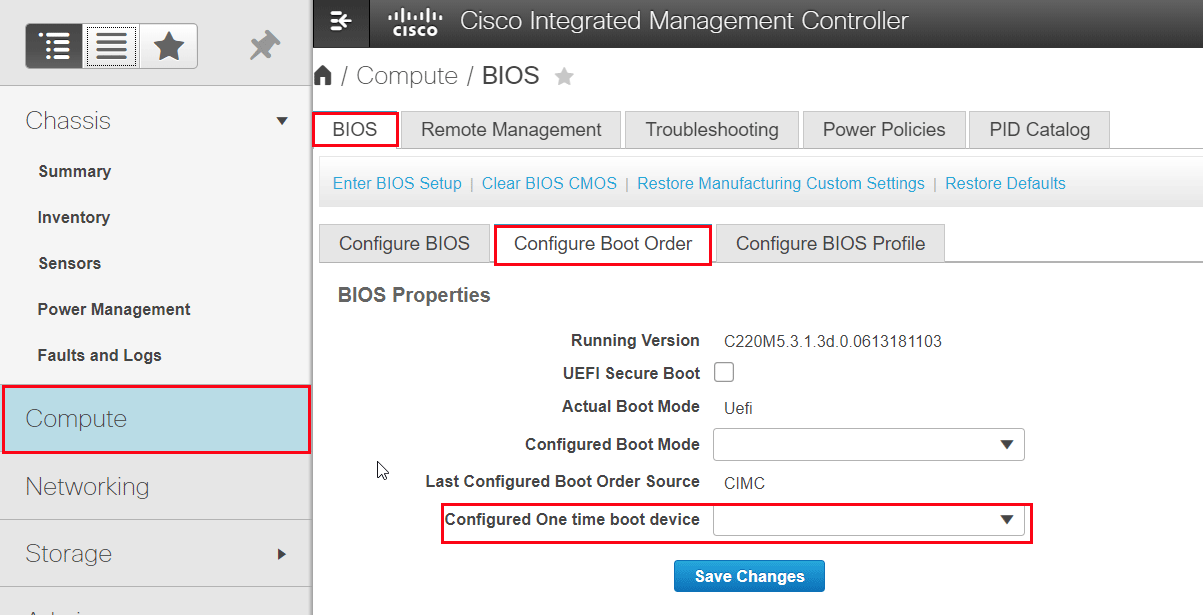Open Inventory under Chassis
Viewport: 1203px width, 615px height.
[74, 217]
